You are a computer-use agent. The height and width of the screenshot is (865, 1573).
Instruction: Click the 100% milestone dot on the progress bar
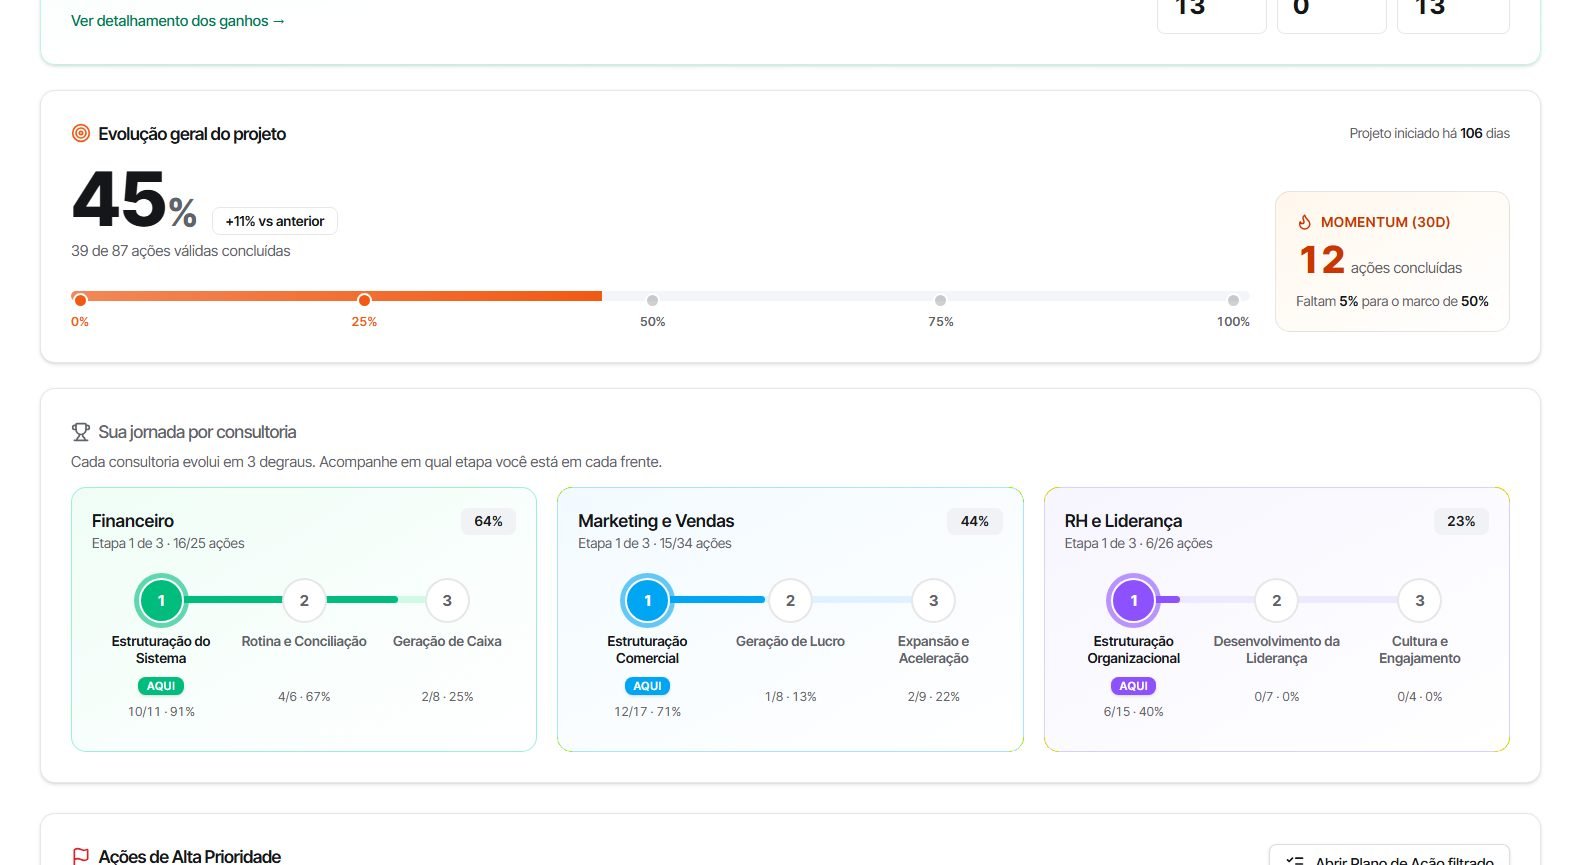(x=1233, y=300)
